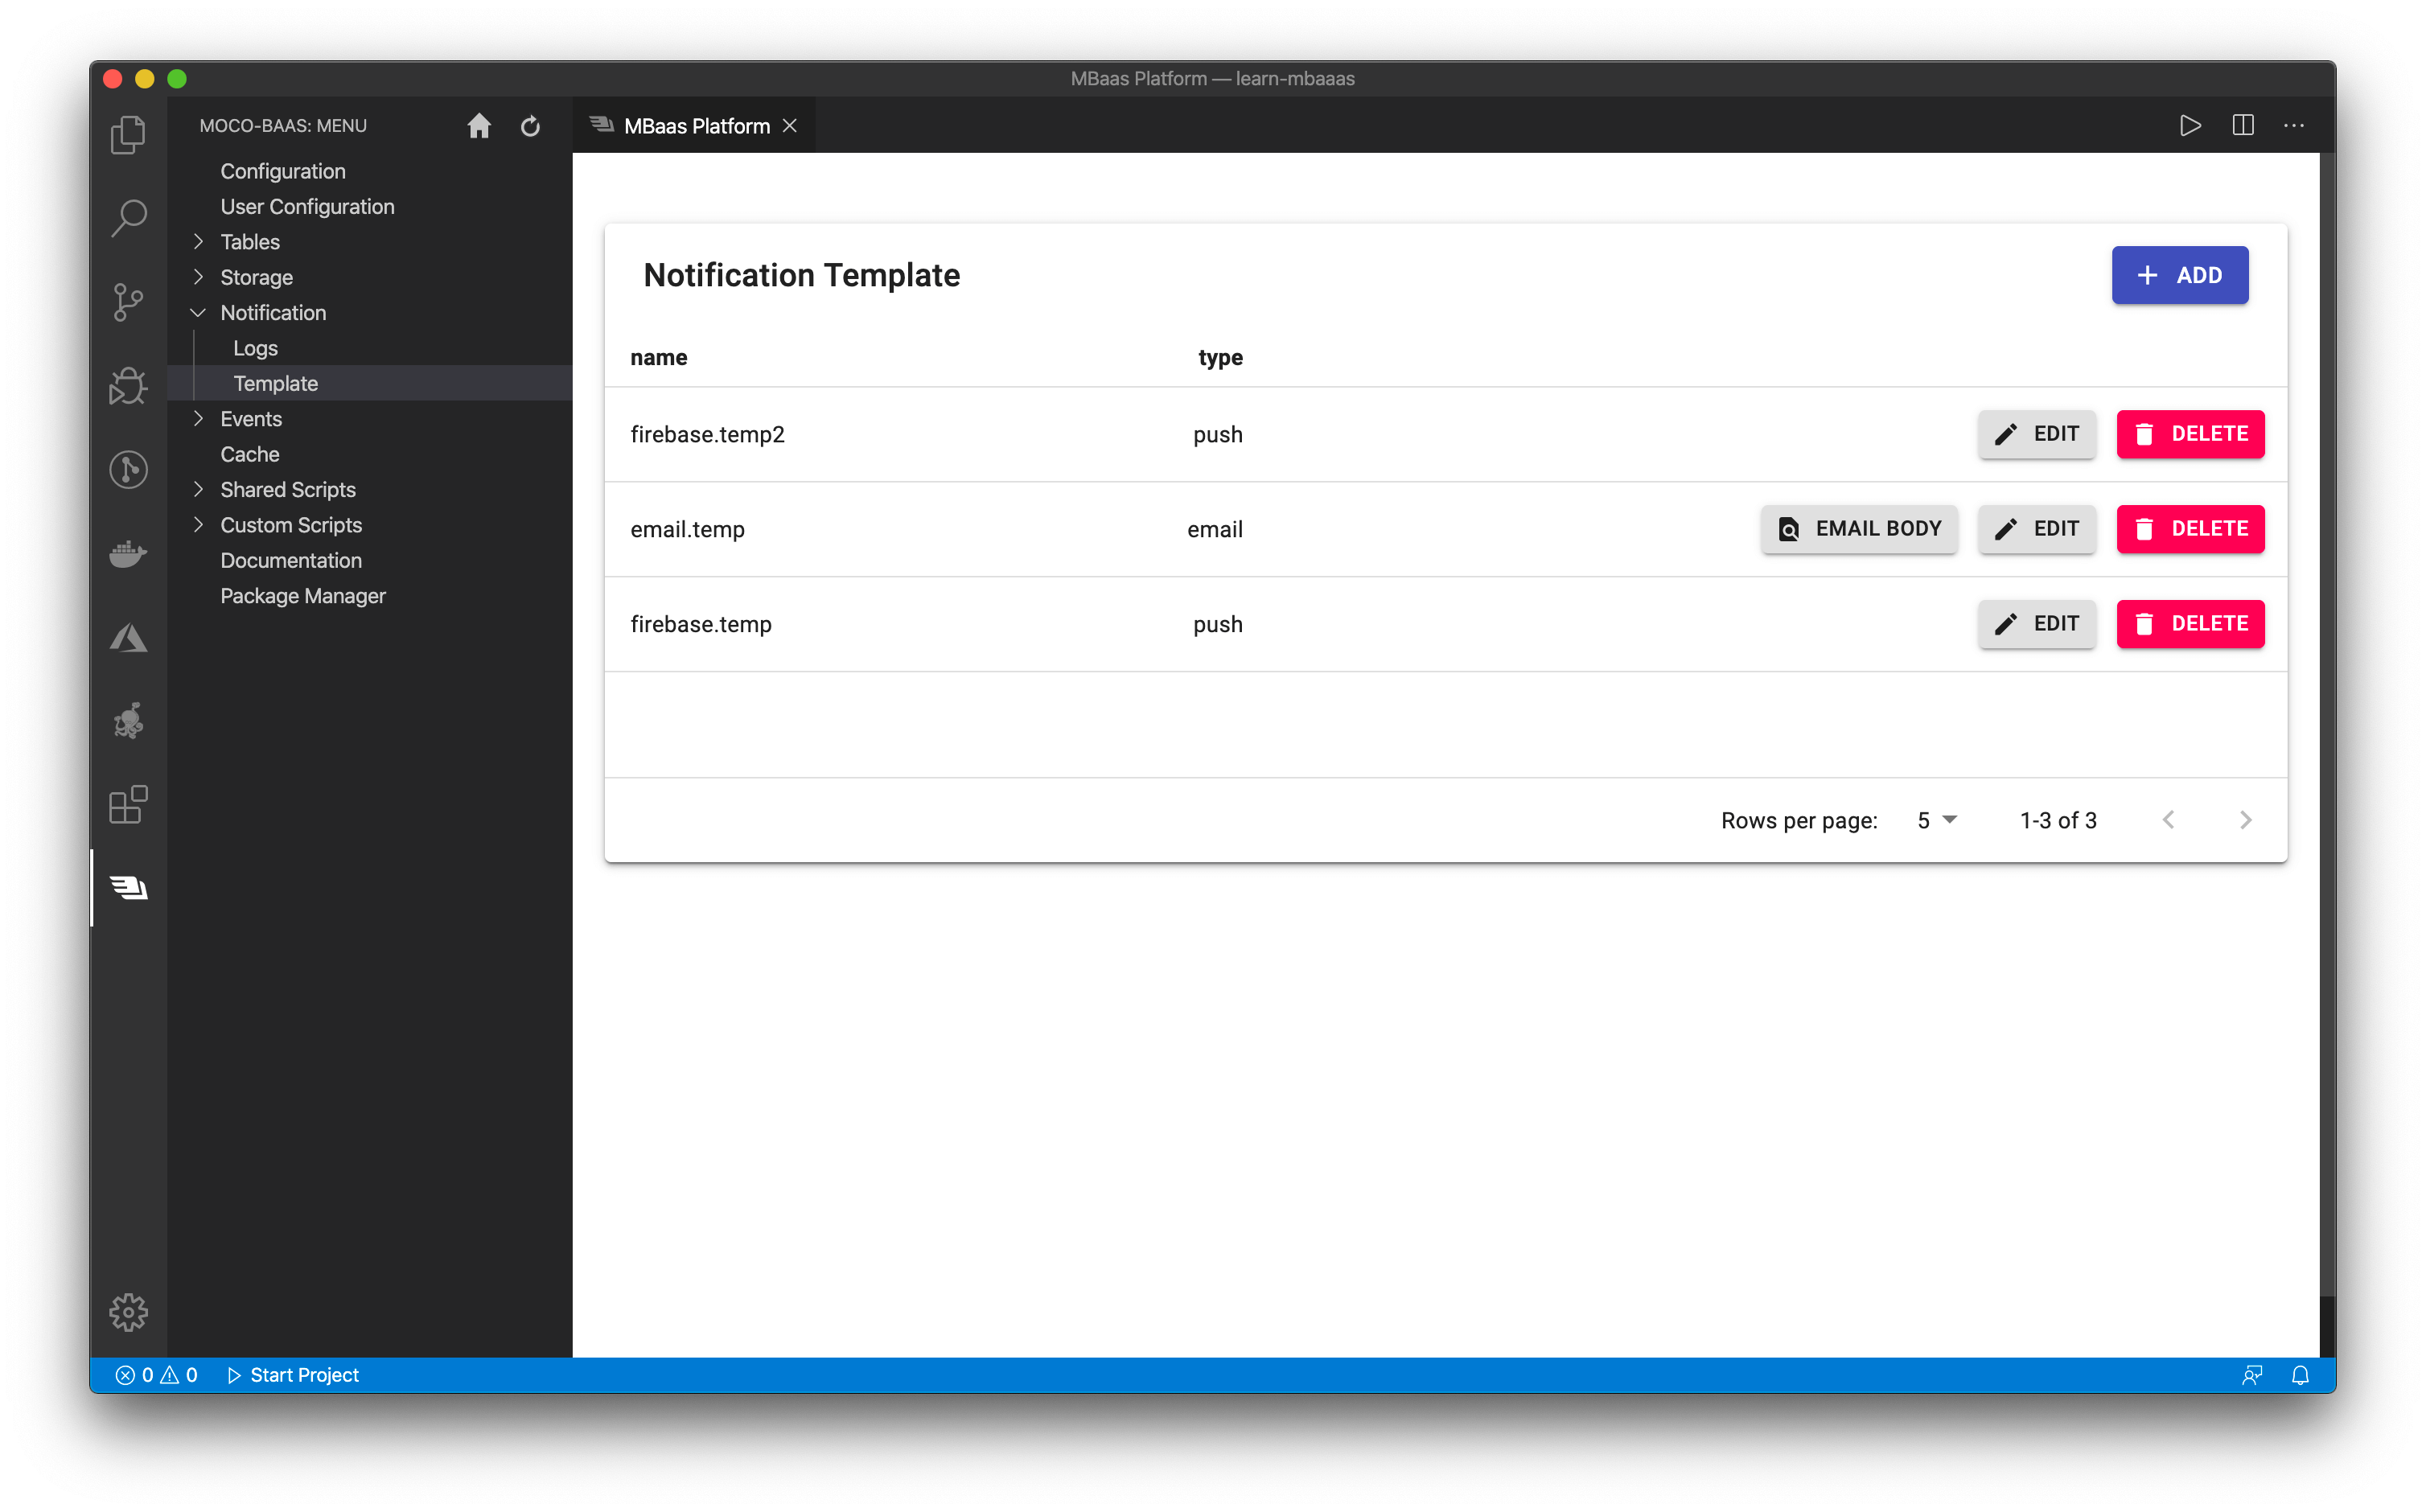This screenshot has height=1512, width=2426.
Task: Click the split editor icon
Action: point(2242,126)
